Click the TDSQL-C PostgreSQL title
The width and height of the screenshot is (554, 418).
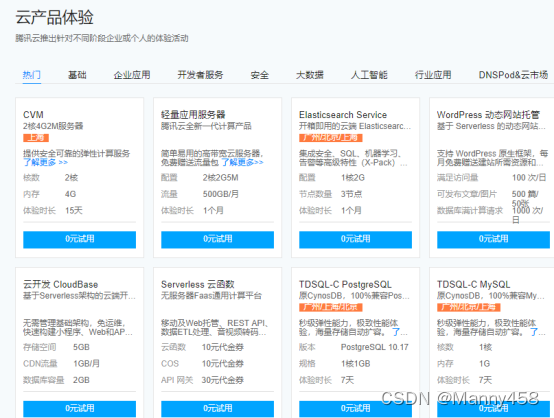pos(345,284)
